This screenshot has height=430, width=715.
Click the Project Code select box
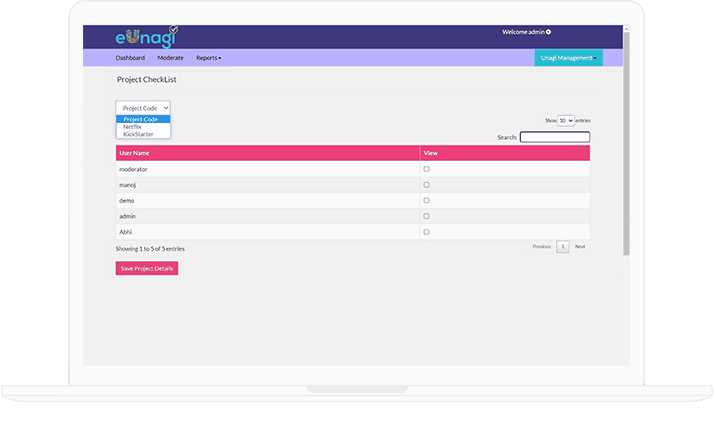click(x=143, y=107)
